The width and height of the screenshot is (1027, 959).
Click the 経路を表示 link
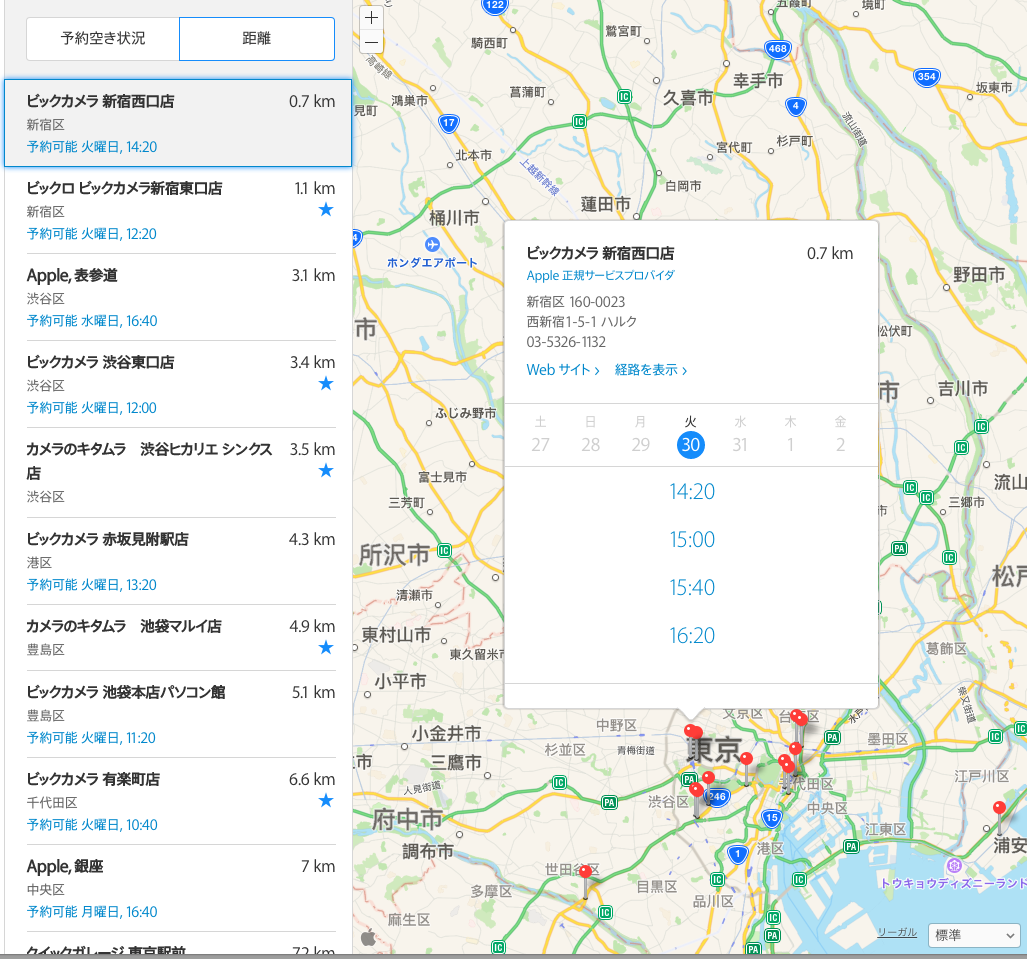tap(650, 370)
